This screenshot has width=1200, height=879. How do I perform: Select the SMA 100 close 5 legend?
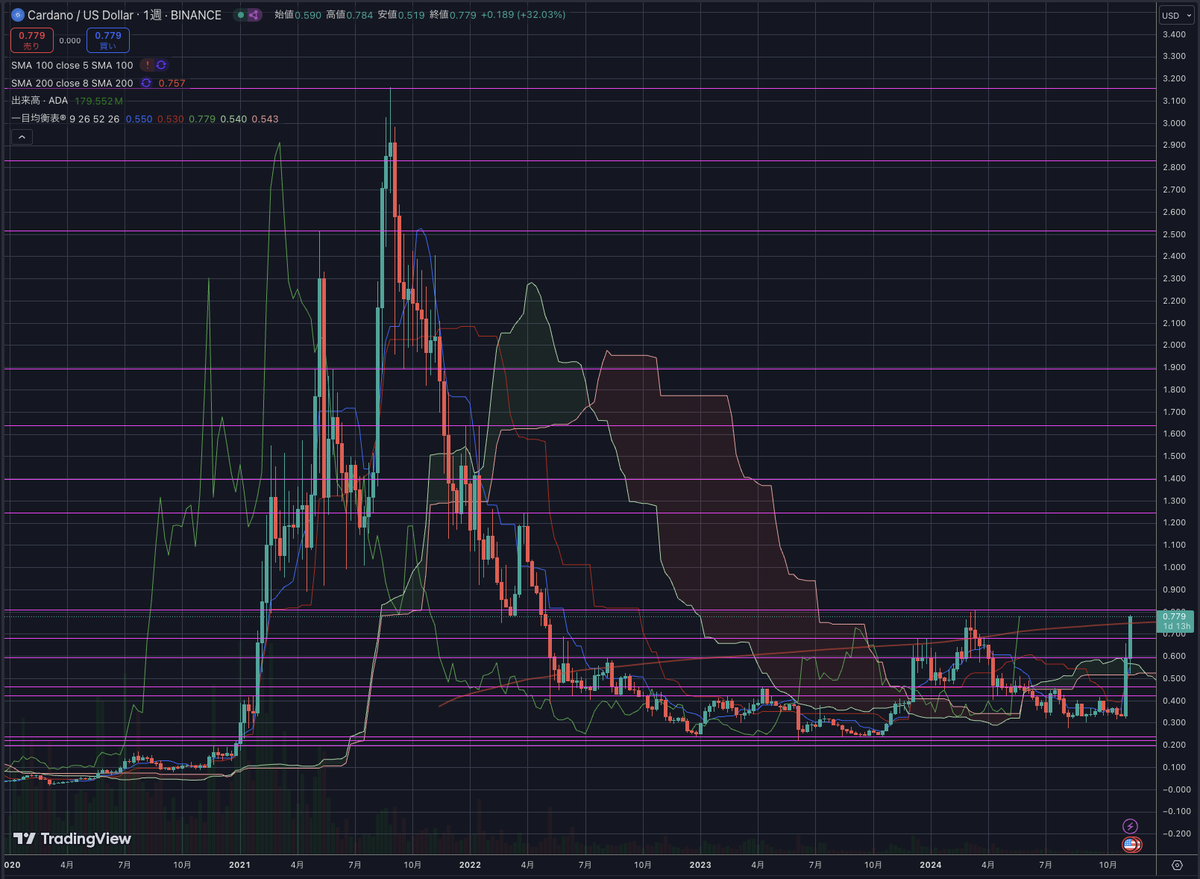pyautogui.click(x=71, y=64)
